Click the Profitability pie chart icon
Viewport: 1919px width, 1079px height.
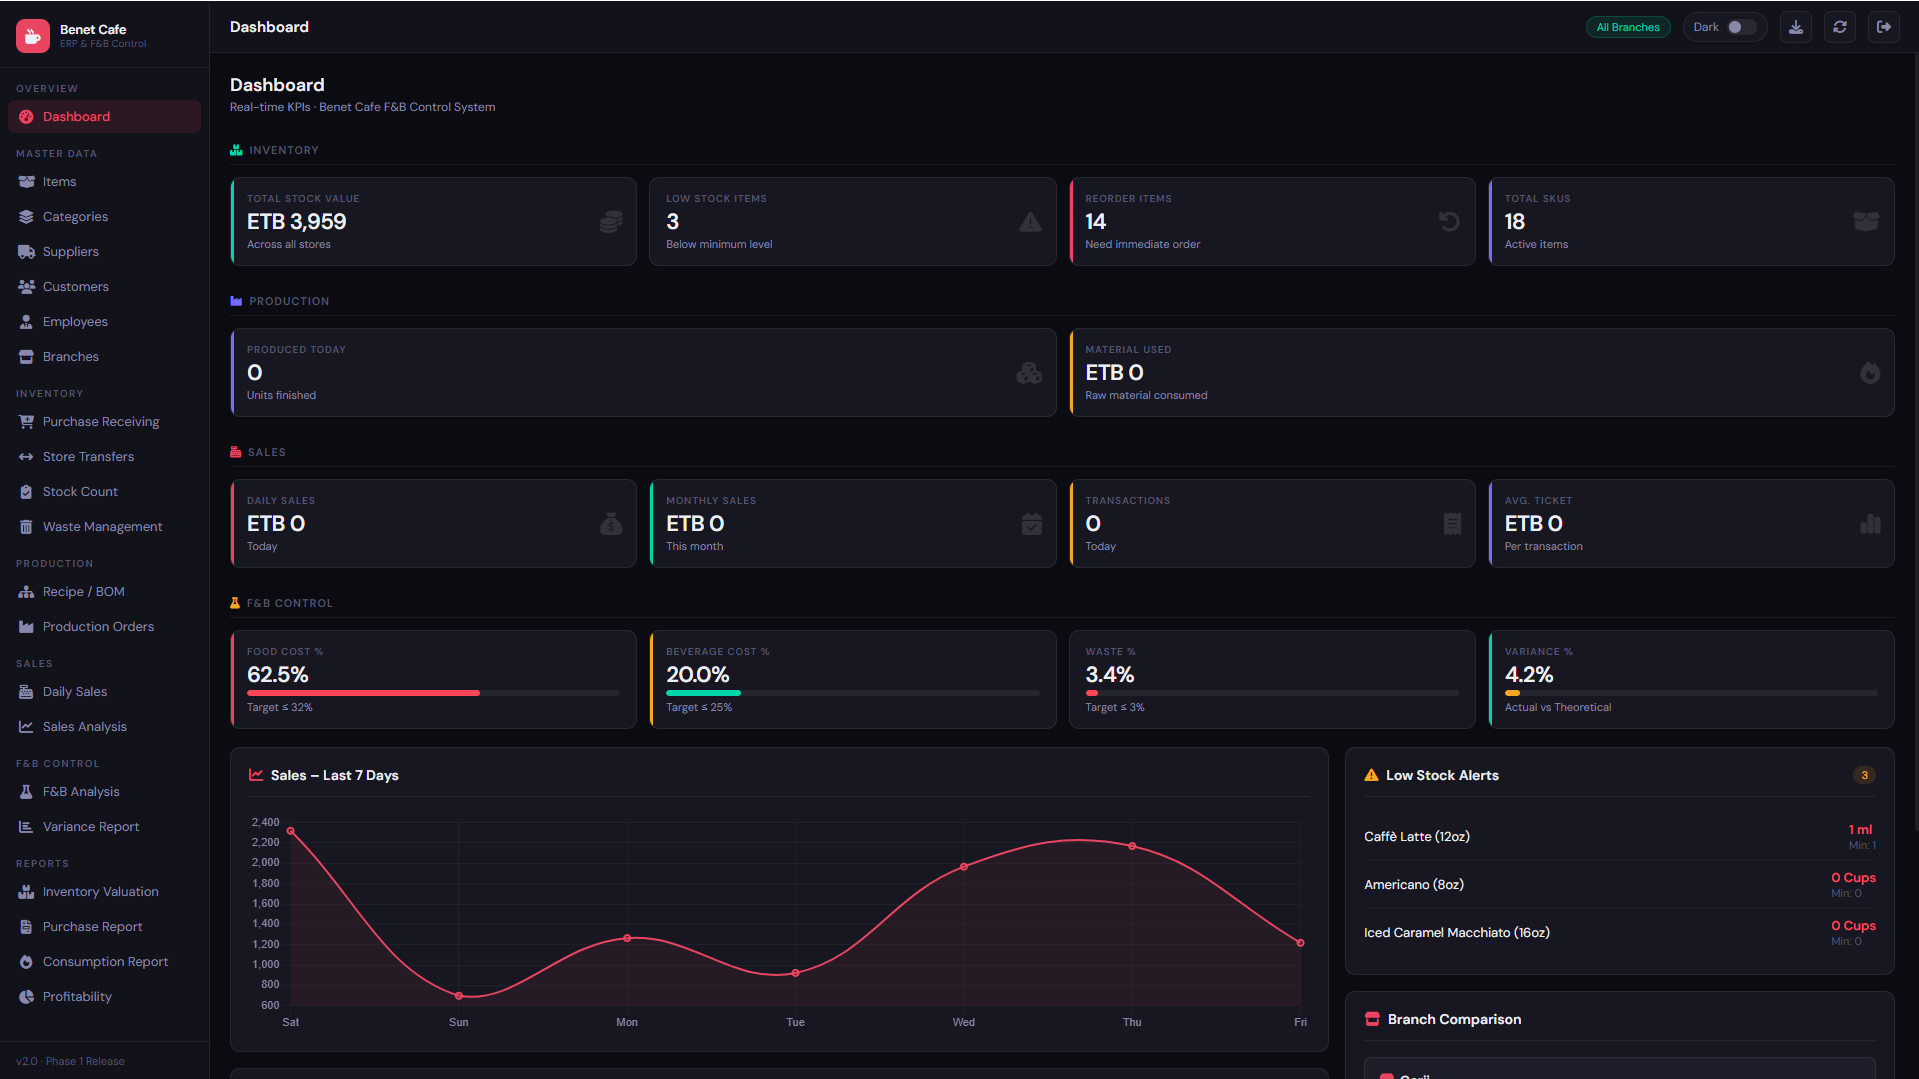(26, 997)
